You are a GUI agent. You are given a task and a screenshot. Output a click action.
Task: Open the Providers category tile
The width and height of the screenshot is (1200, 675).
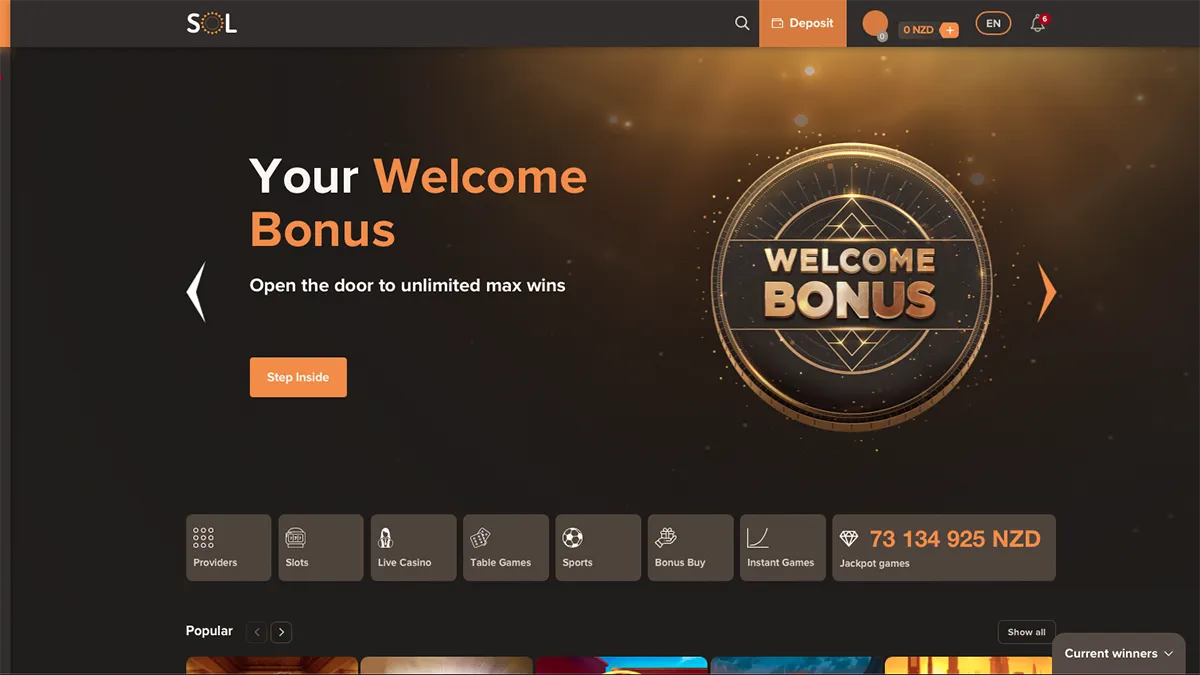pos(228,547)
